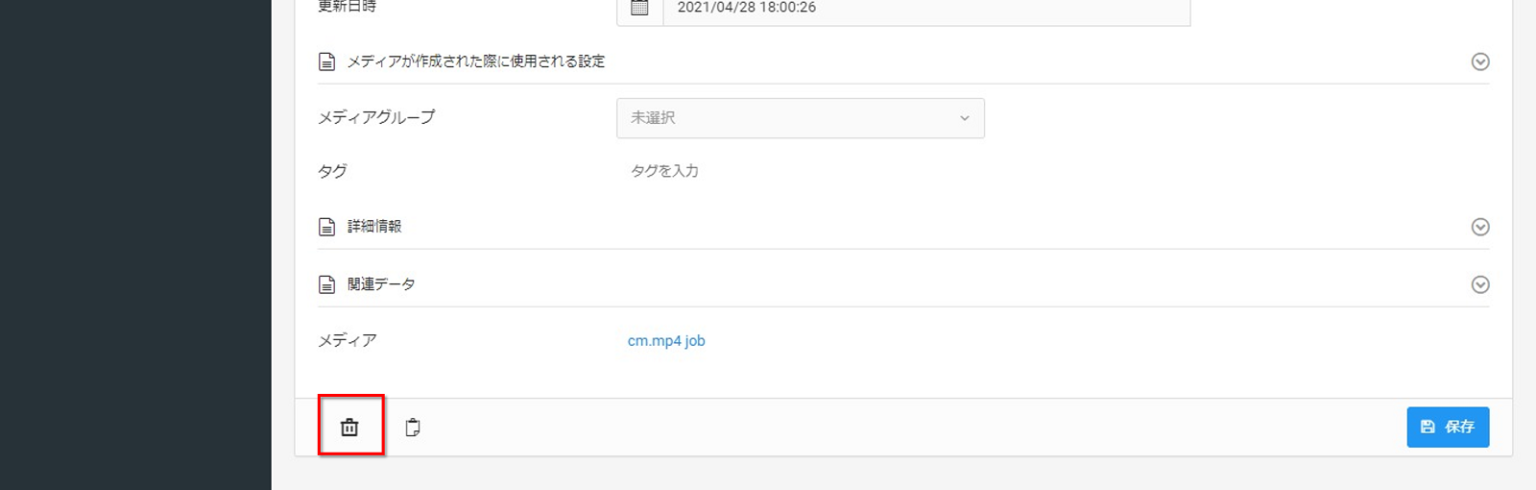Screen dimensions: 1536x490
Task: Click the document icon beside 関連データ
Action: [x=326, y=285]
